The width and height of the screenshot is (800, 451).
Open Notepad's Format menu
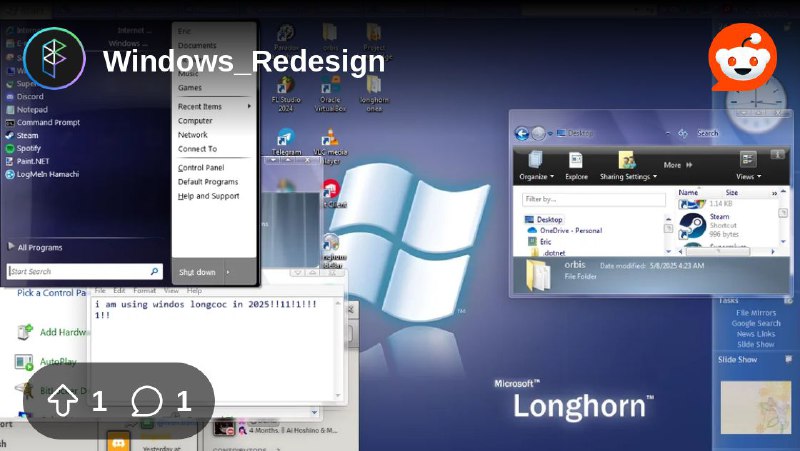coord(144,290)
